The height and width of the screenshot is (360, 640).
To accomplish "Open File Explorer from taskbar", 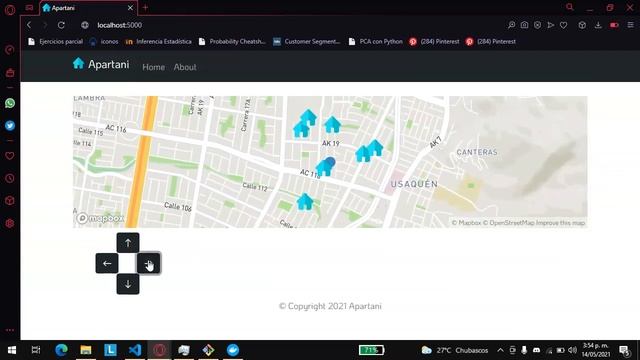I will tap(86, 350).
